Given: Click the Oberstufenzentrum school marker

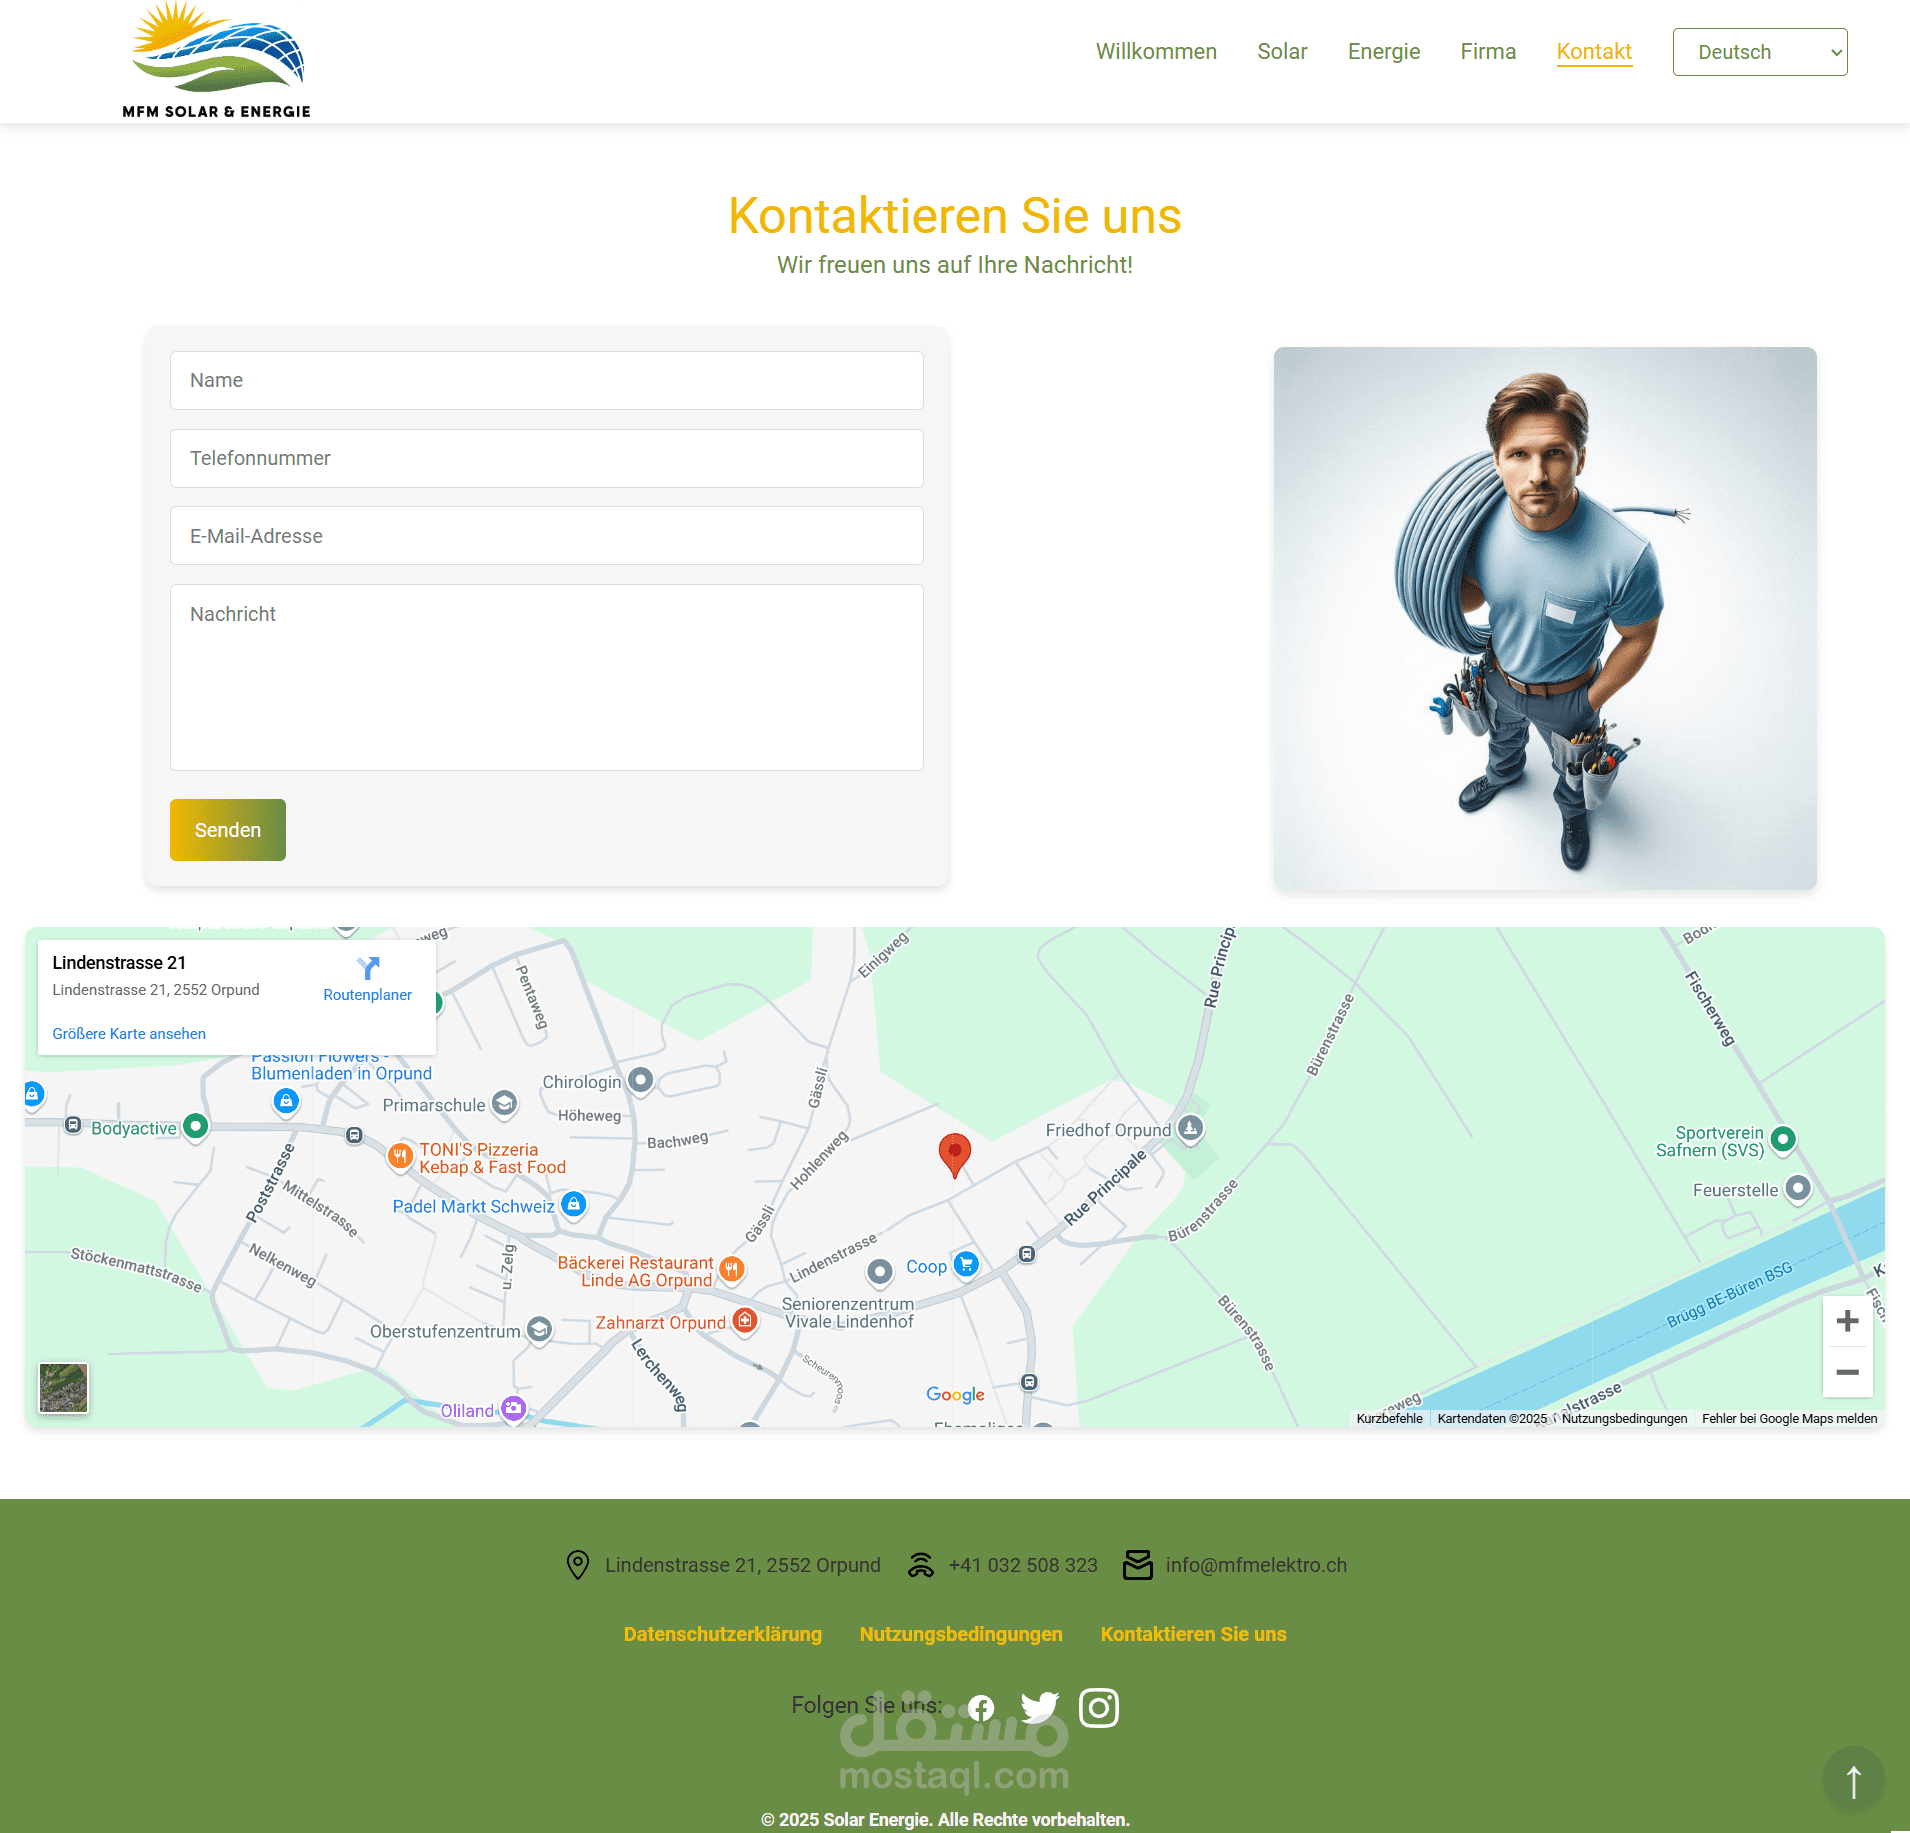Looking at the screenshot, I should (x=539, y=1329).
